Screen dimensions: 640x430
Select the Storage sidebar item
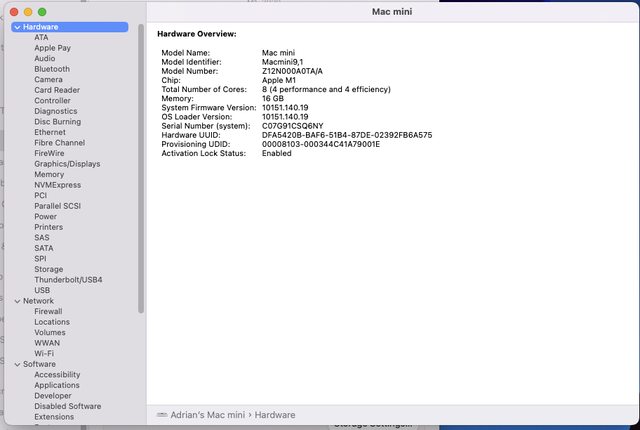tap(48, 269)
